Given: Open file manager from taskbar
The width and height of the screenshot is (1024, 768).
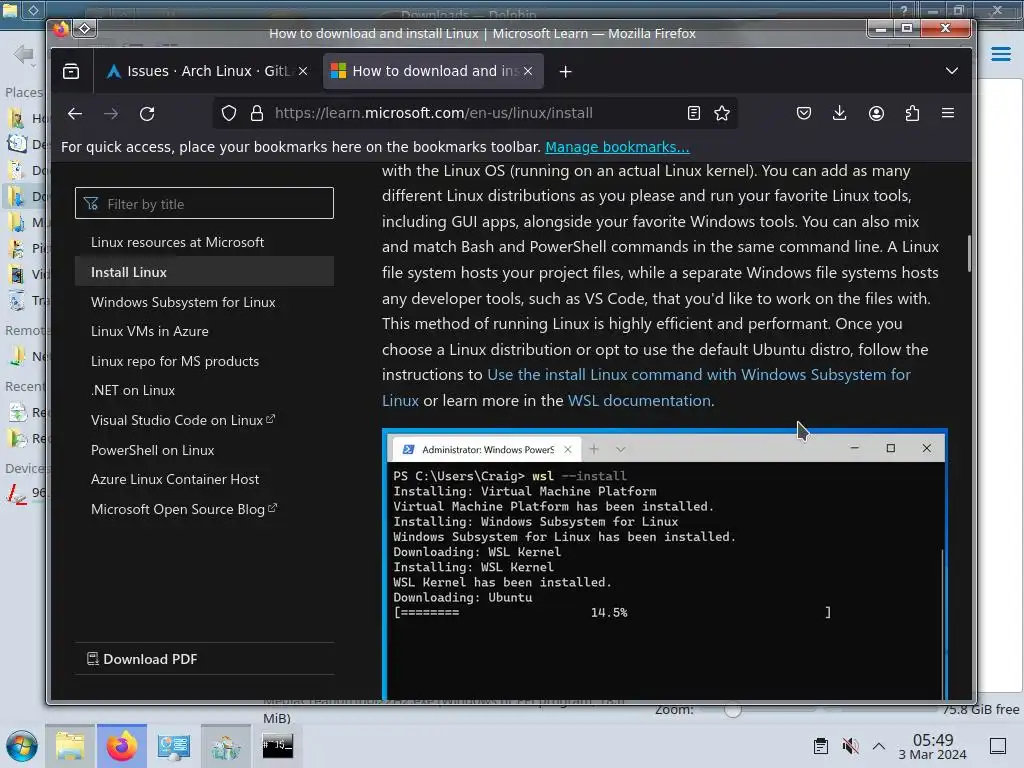Looking at the screenshot, I should pos(70,746).
